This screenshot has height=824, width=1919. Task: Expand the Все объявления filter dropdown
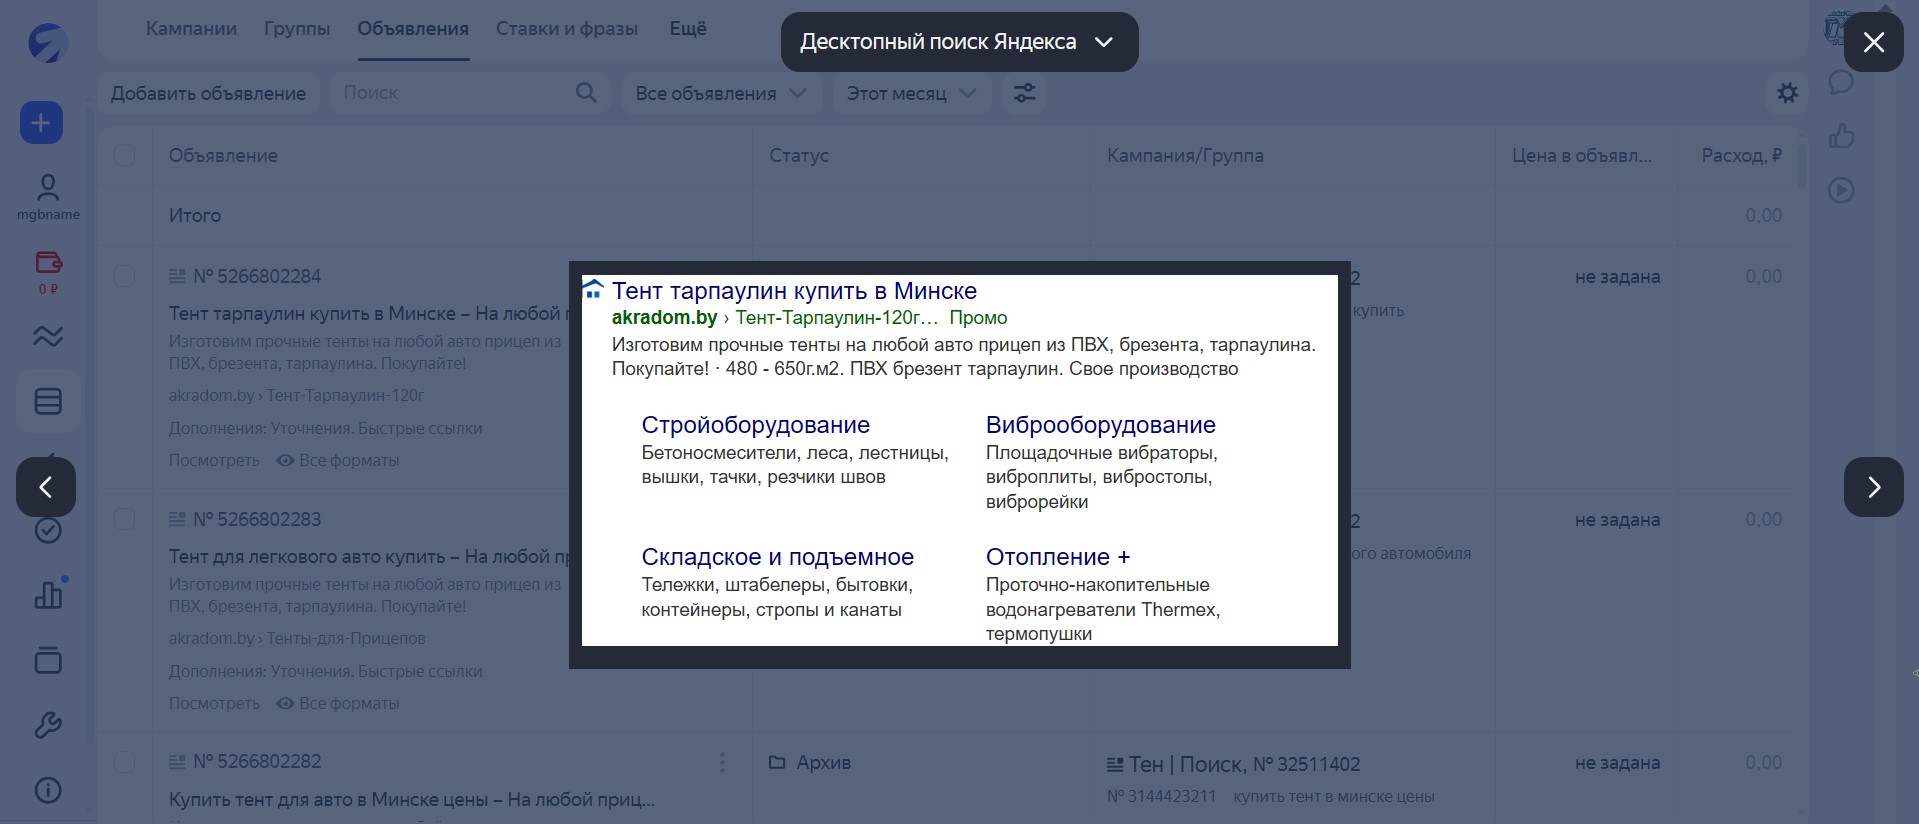coord(720,93)
